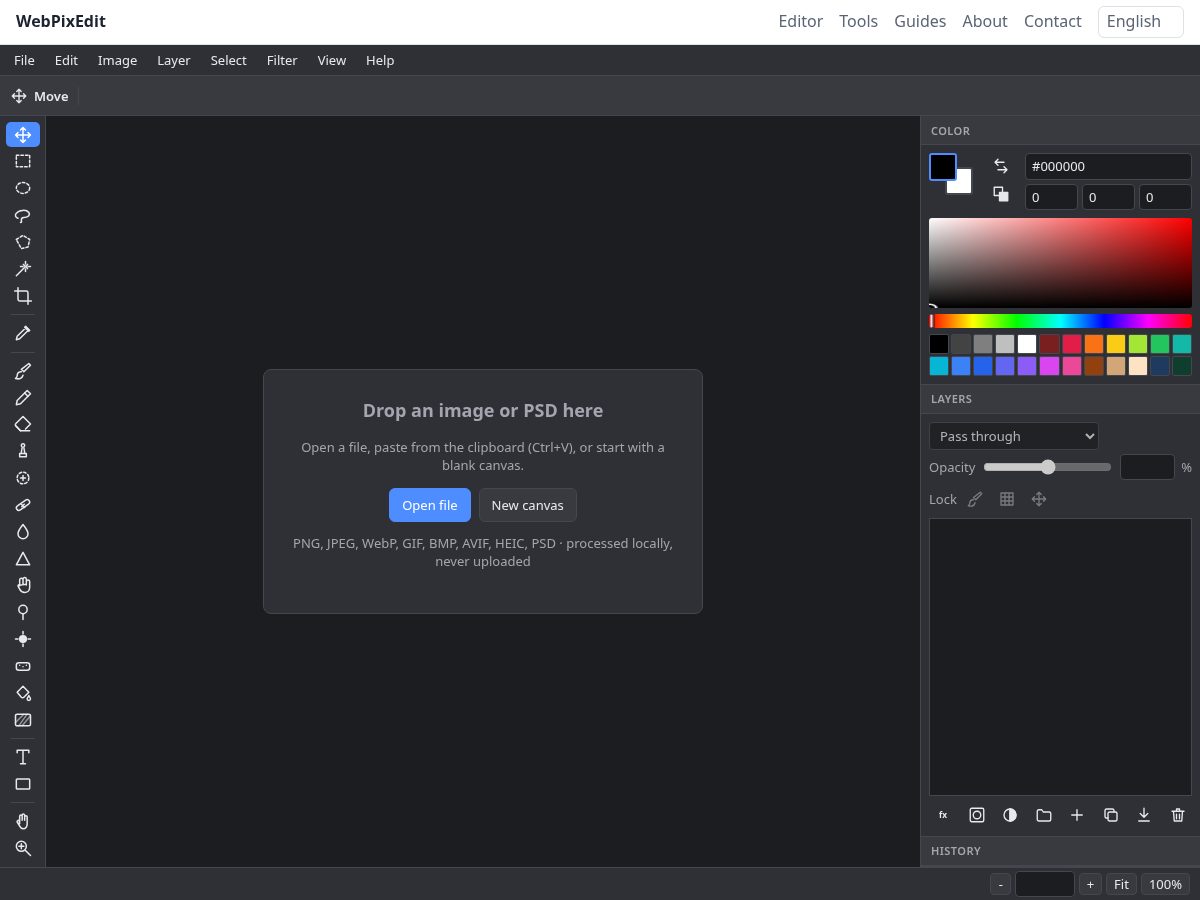Choose the Eyedropper tool
Viewport: 1200px width, 900px height.
pyautogui.click(x=23, y=333)
